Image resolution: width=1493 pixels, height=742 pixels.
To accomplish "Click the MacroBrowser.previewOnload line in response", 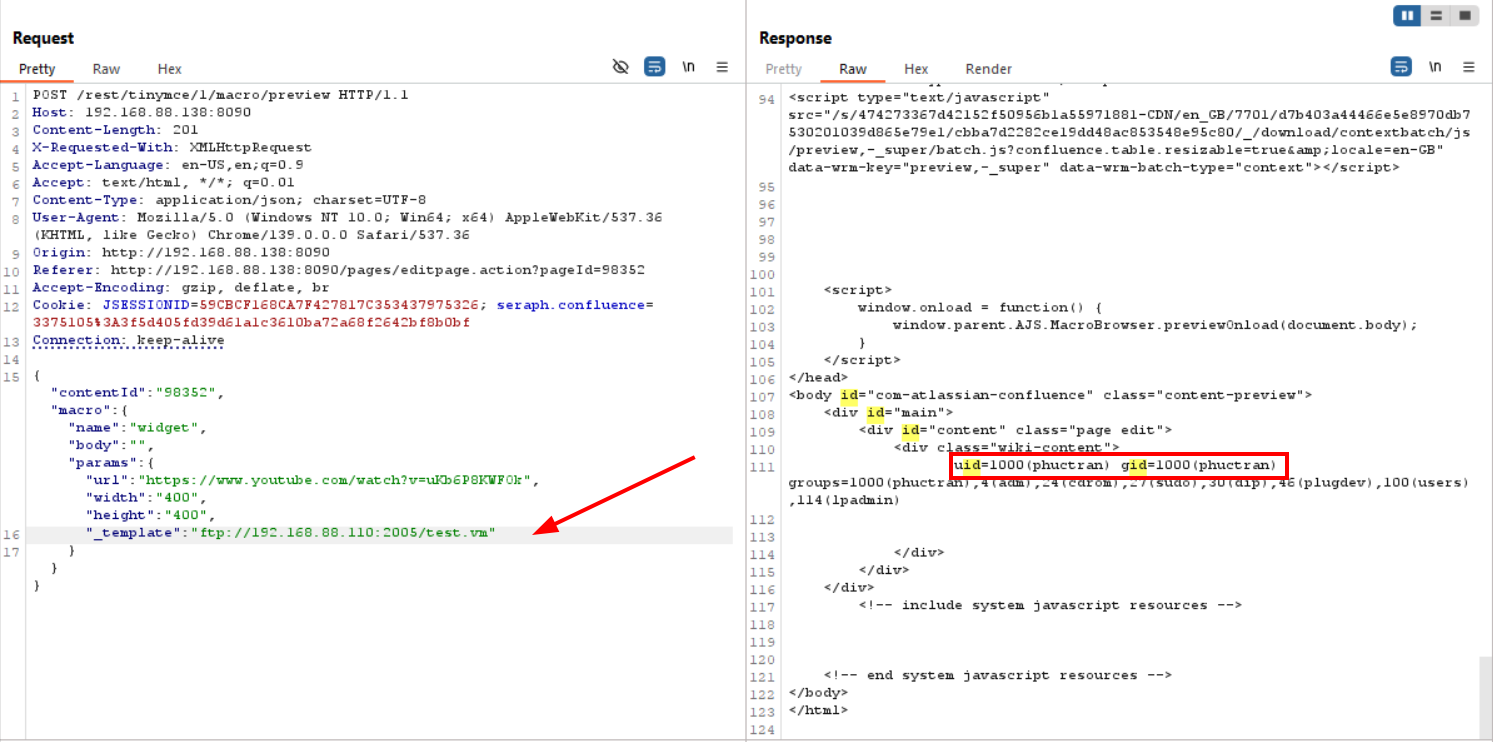I will tap(1155, 325).
